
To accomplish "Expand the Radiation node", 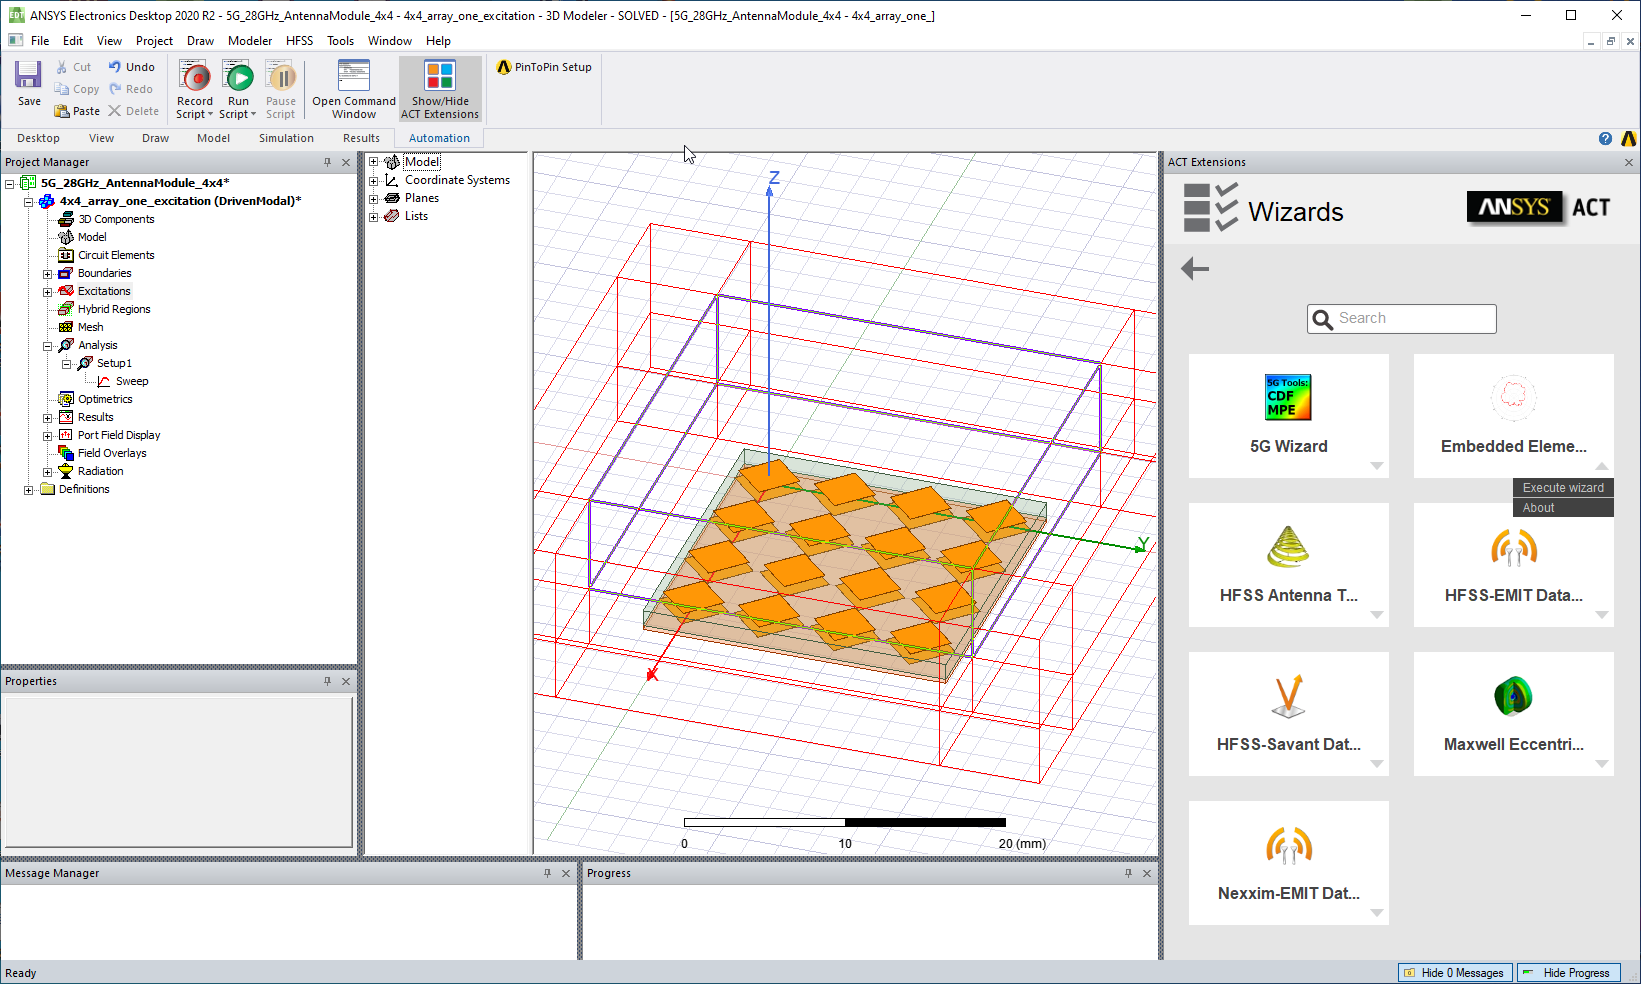I will pyautogui.click(x=47, y=471).
